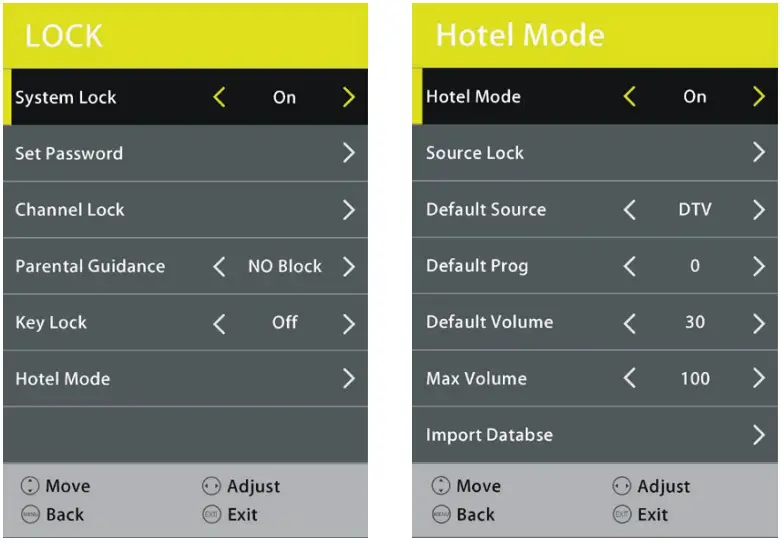Toggle Key Lock using its right arrow
This screenshot has width=782, height=543.
tap(348, 323)
